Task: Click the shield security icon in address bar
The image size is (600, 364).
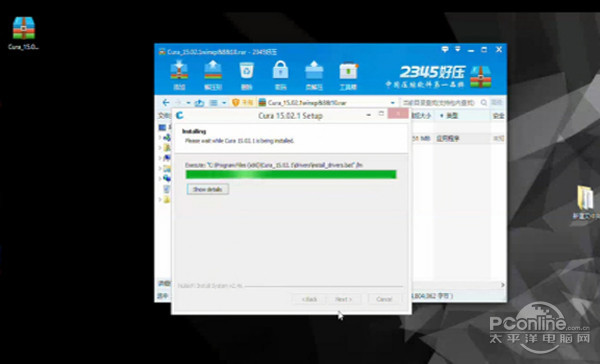Action: pyautogui.click(x=236, y=103)
